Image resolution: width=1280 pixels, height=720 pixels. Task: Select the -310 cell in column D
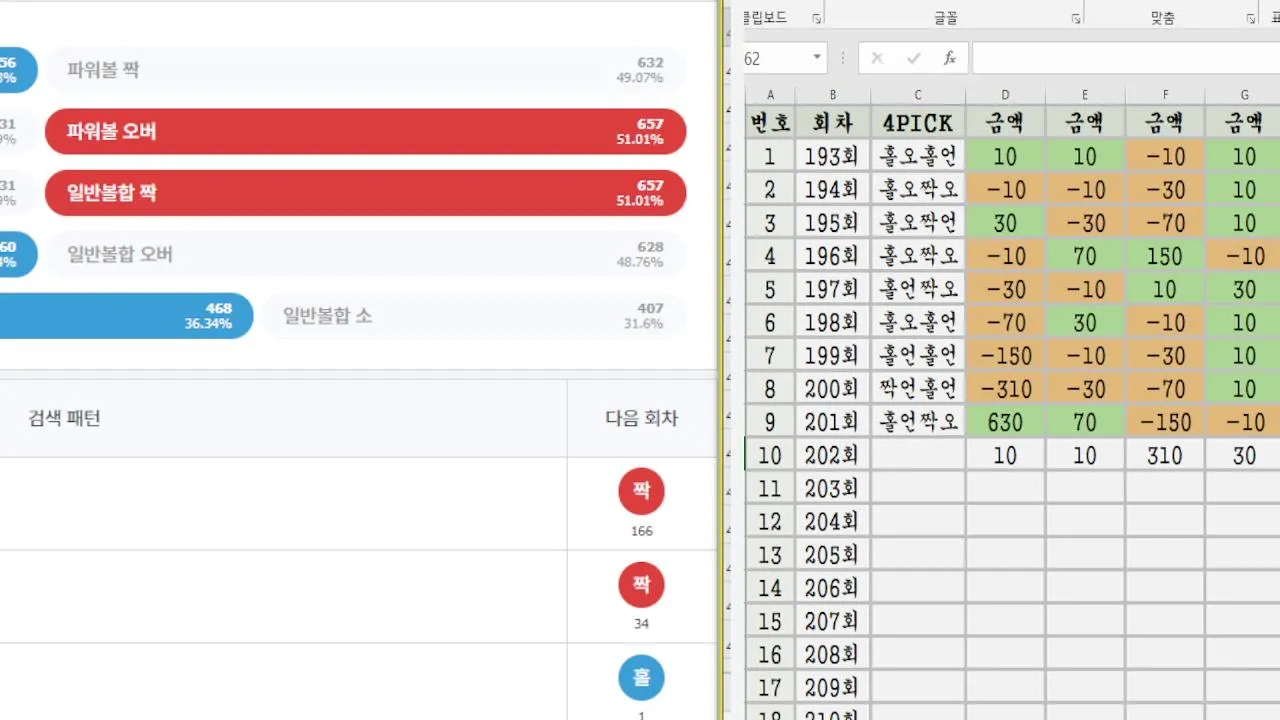pos(1005,388)
